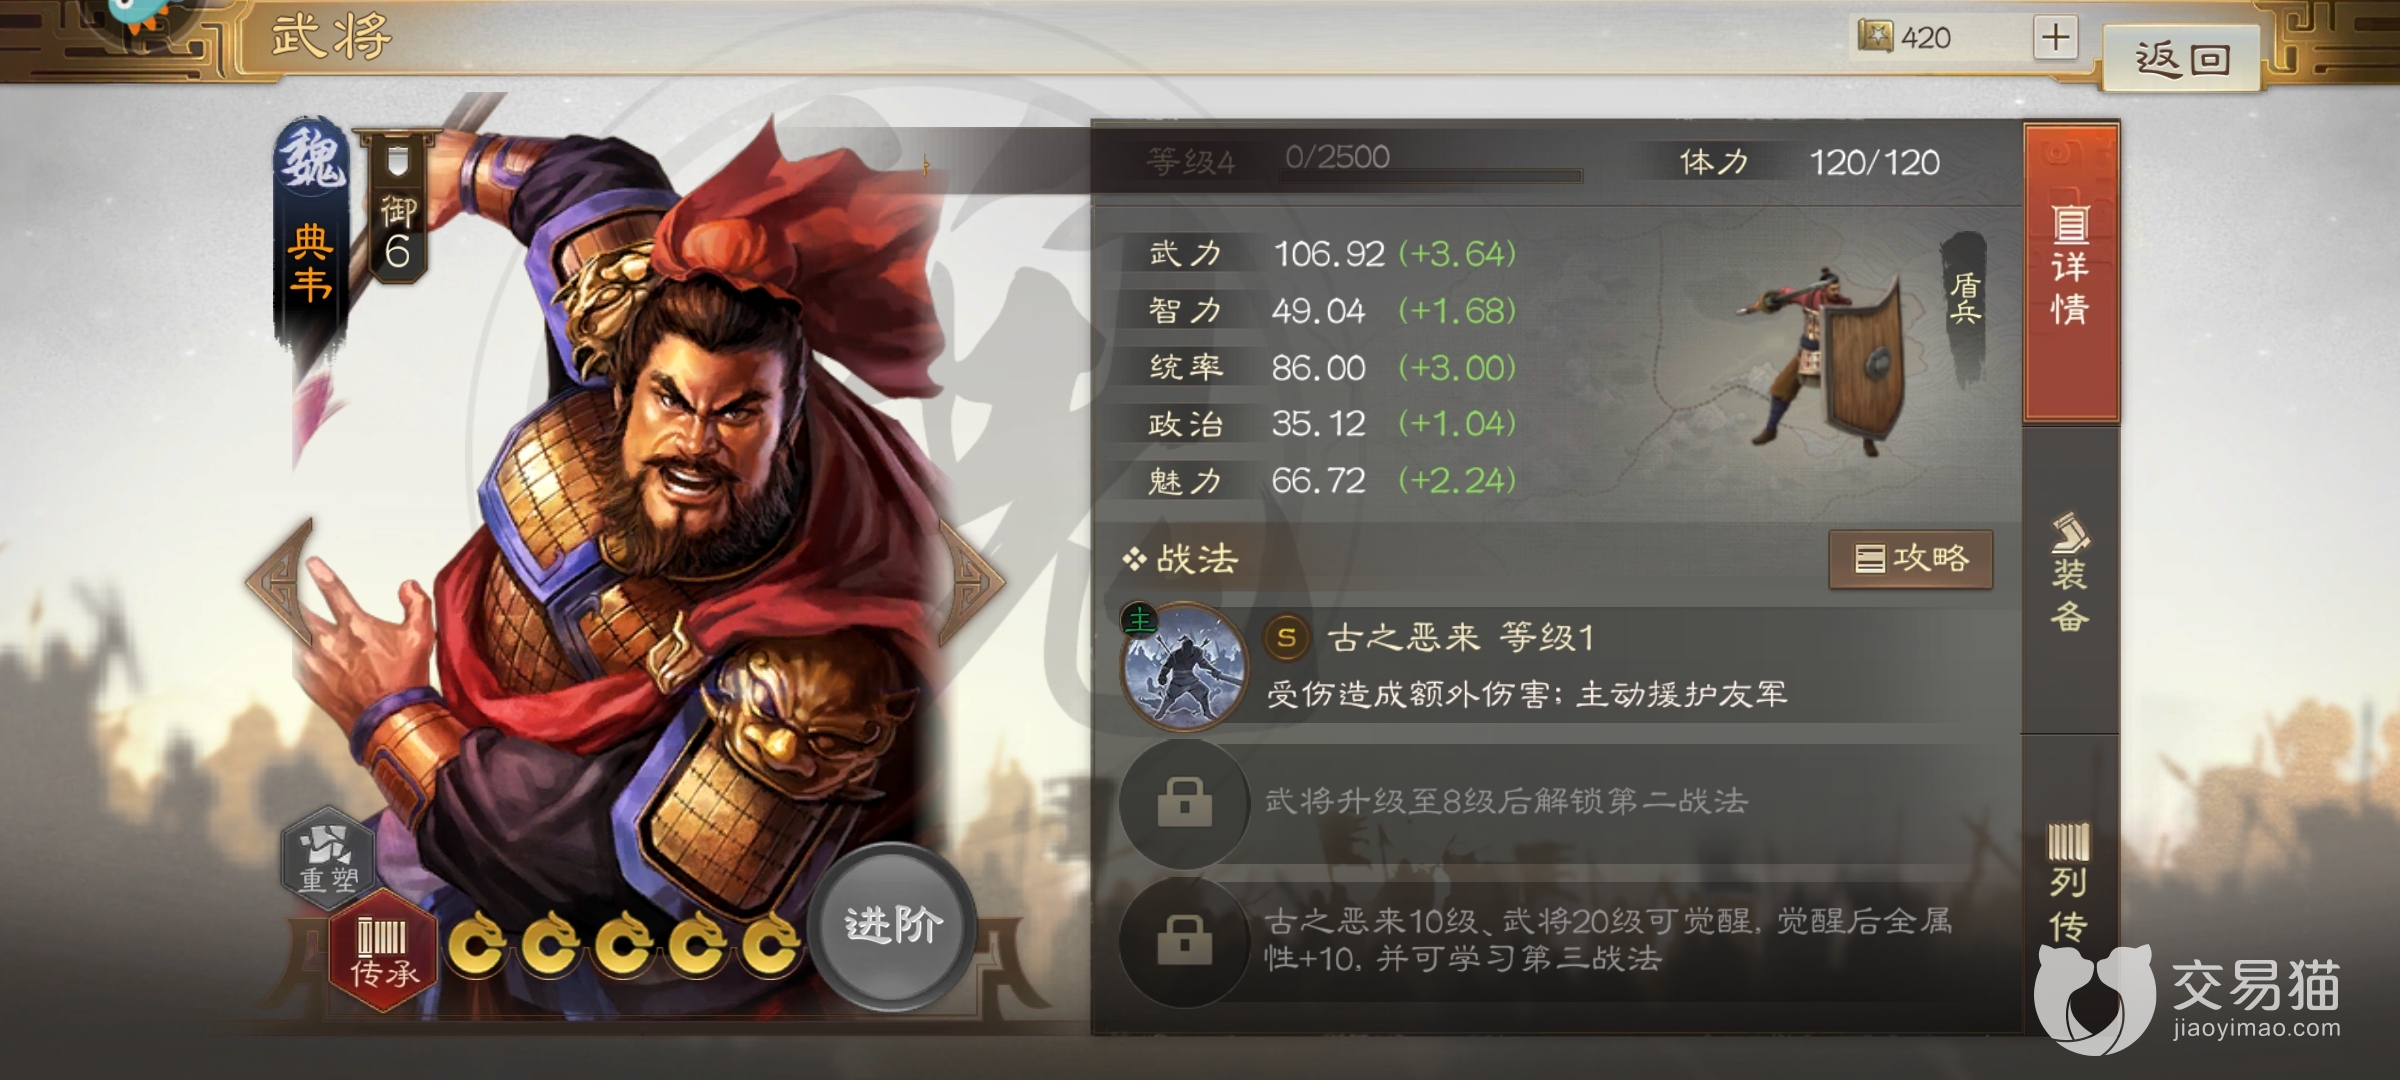Show next general with right arrow

pos(968,581)
